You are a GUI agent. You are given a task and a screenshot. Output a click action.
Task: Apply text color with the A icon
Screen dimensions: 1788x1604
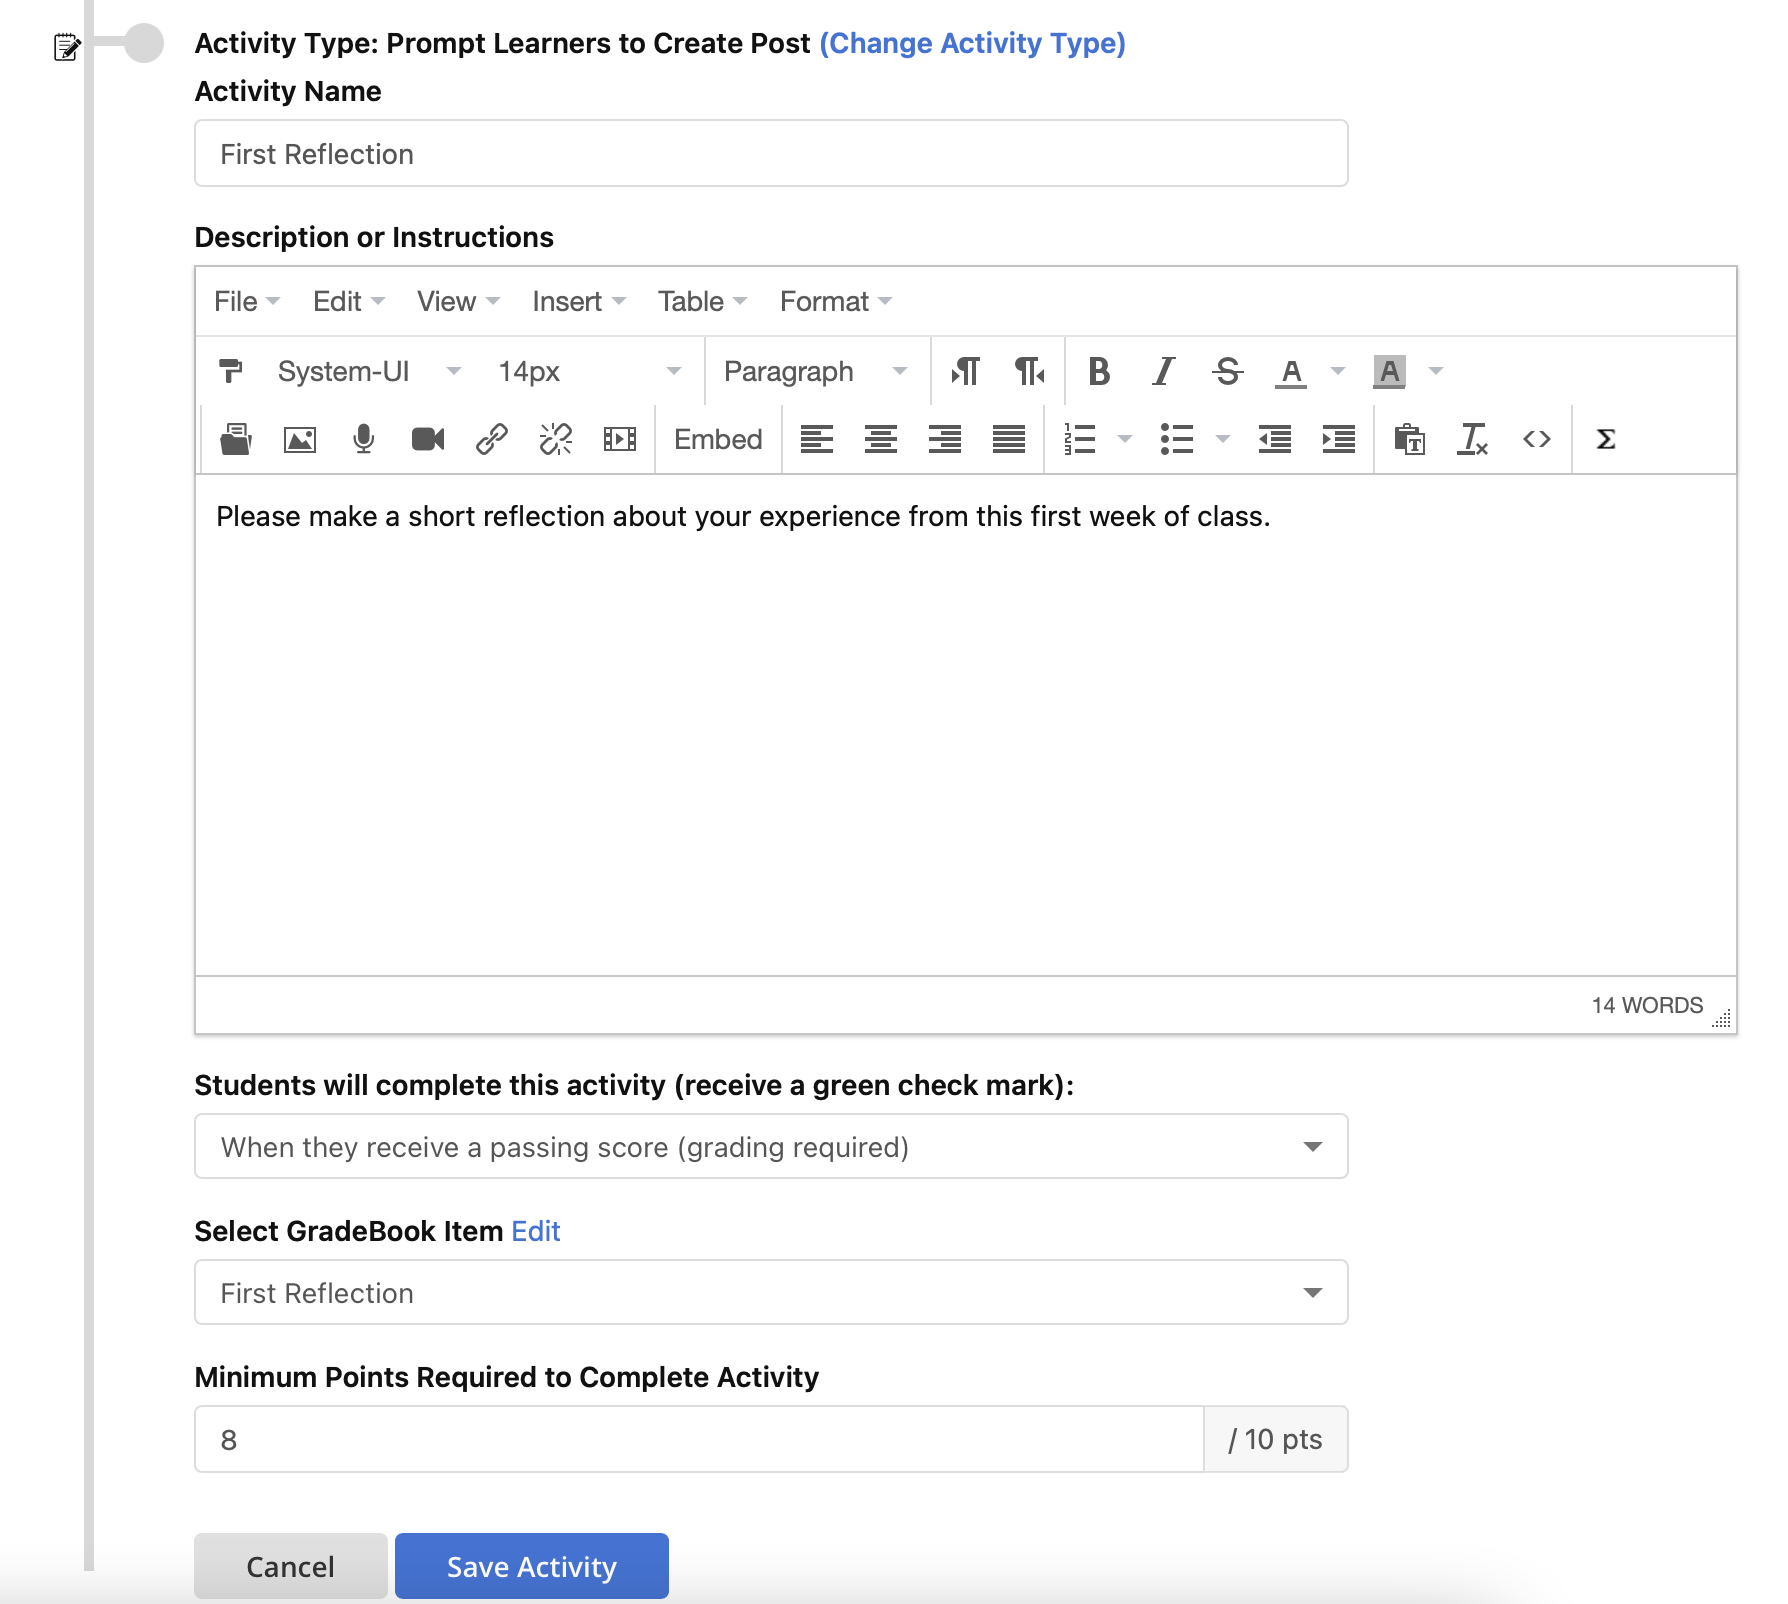coord(1291,372)
